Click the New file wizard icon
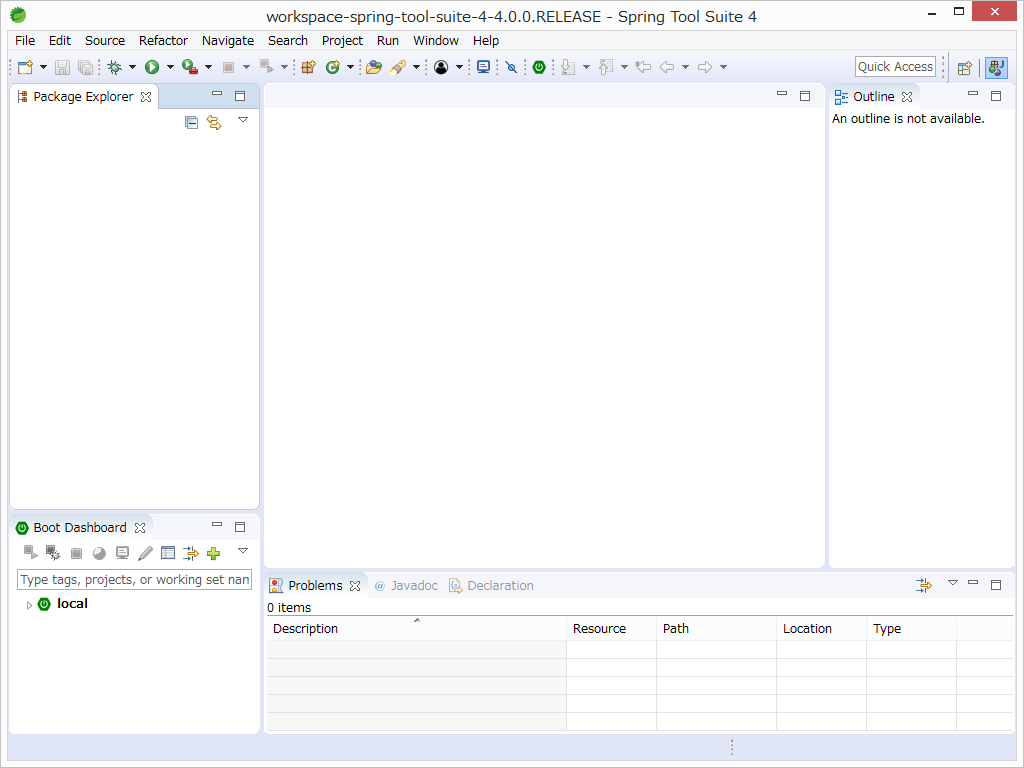Viewport: 1024px width, 768px height. [25, 67]
